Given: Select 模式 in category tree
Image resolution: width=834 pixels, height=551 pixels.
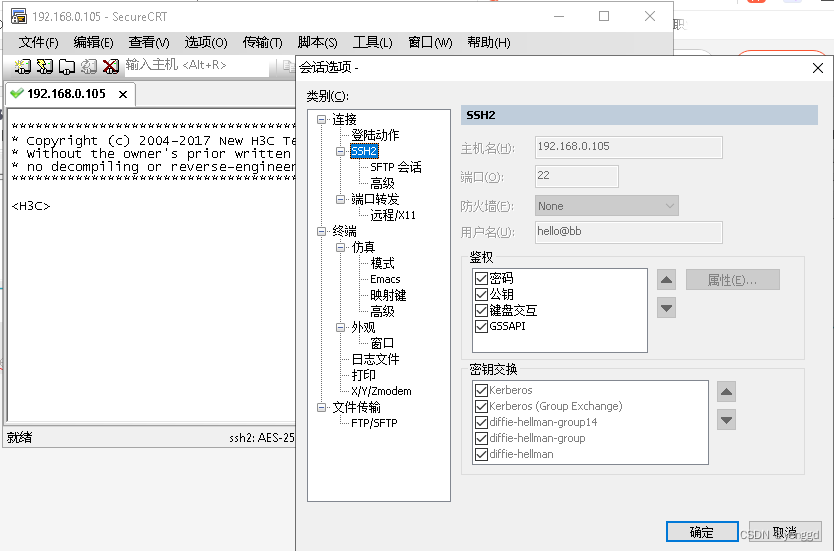Looking at the screenshot, I should (382, 263).
